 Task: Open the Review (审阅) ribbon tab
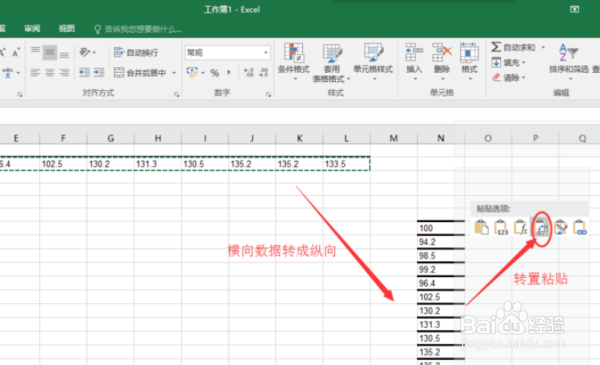pyautogui.click(x=32, y=29)
